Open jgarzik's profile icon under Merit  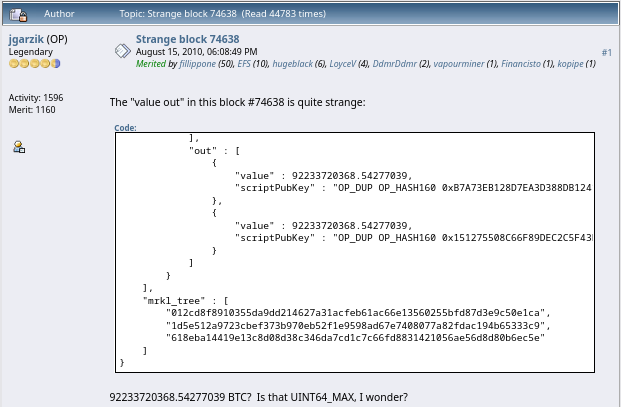coord(19,147)
